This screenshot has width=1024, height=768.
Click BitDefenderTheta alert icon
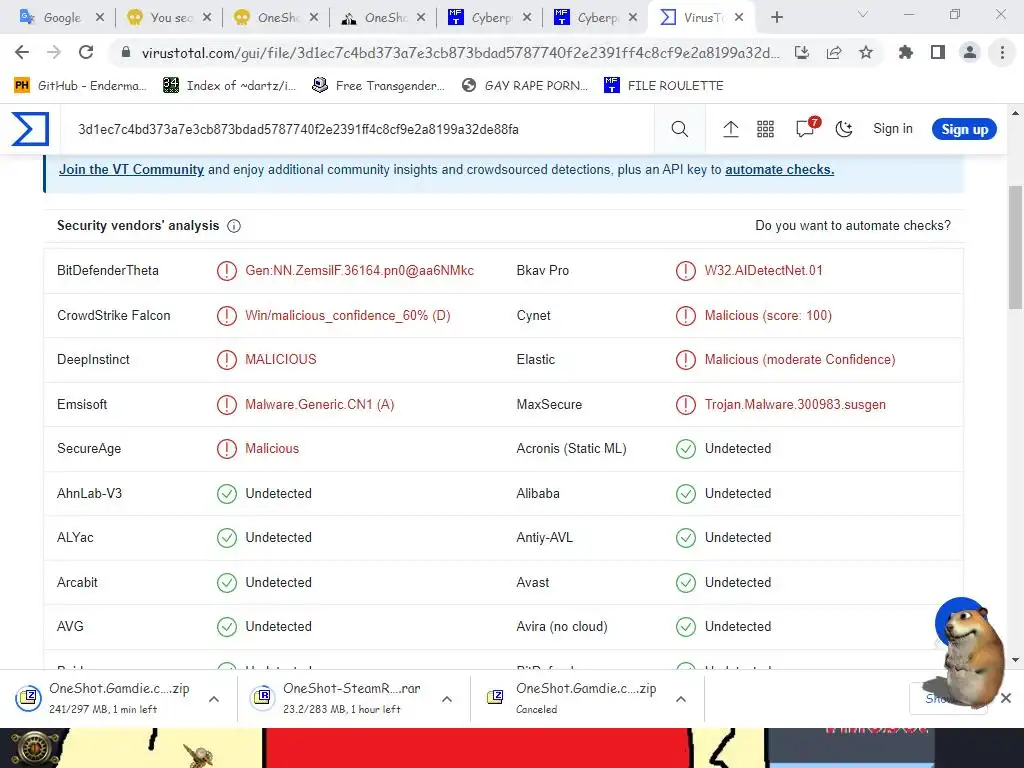point(227,270)
